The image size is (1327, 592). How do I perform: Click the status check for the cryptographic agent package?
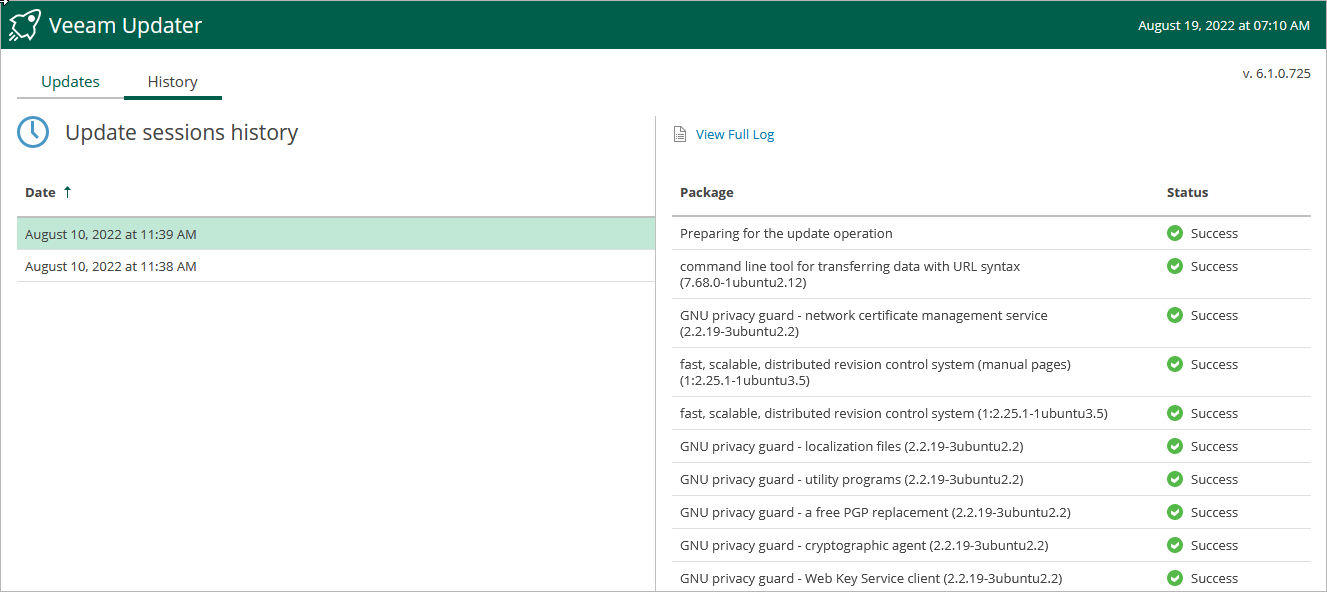[1175, 546]
